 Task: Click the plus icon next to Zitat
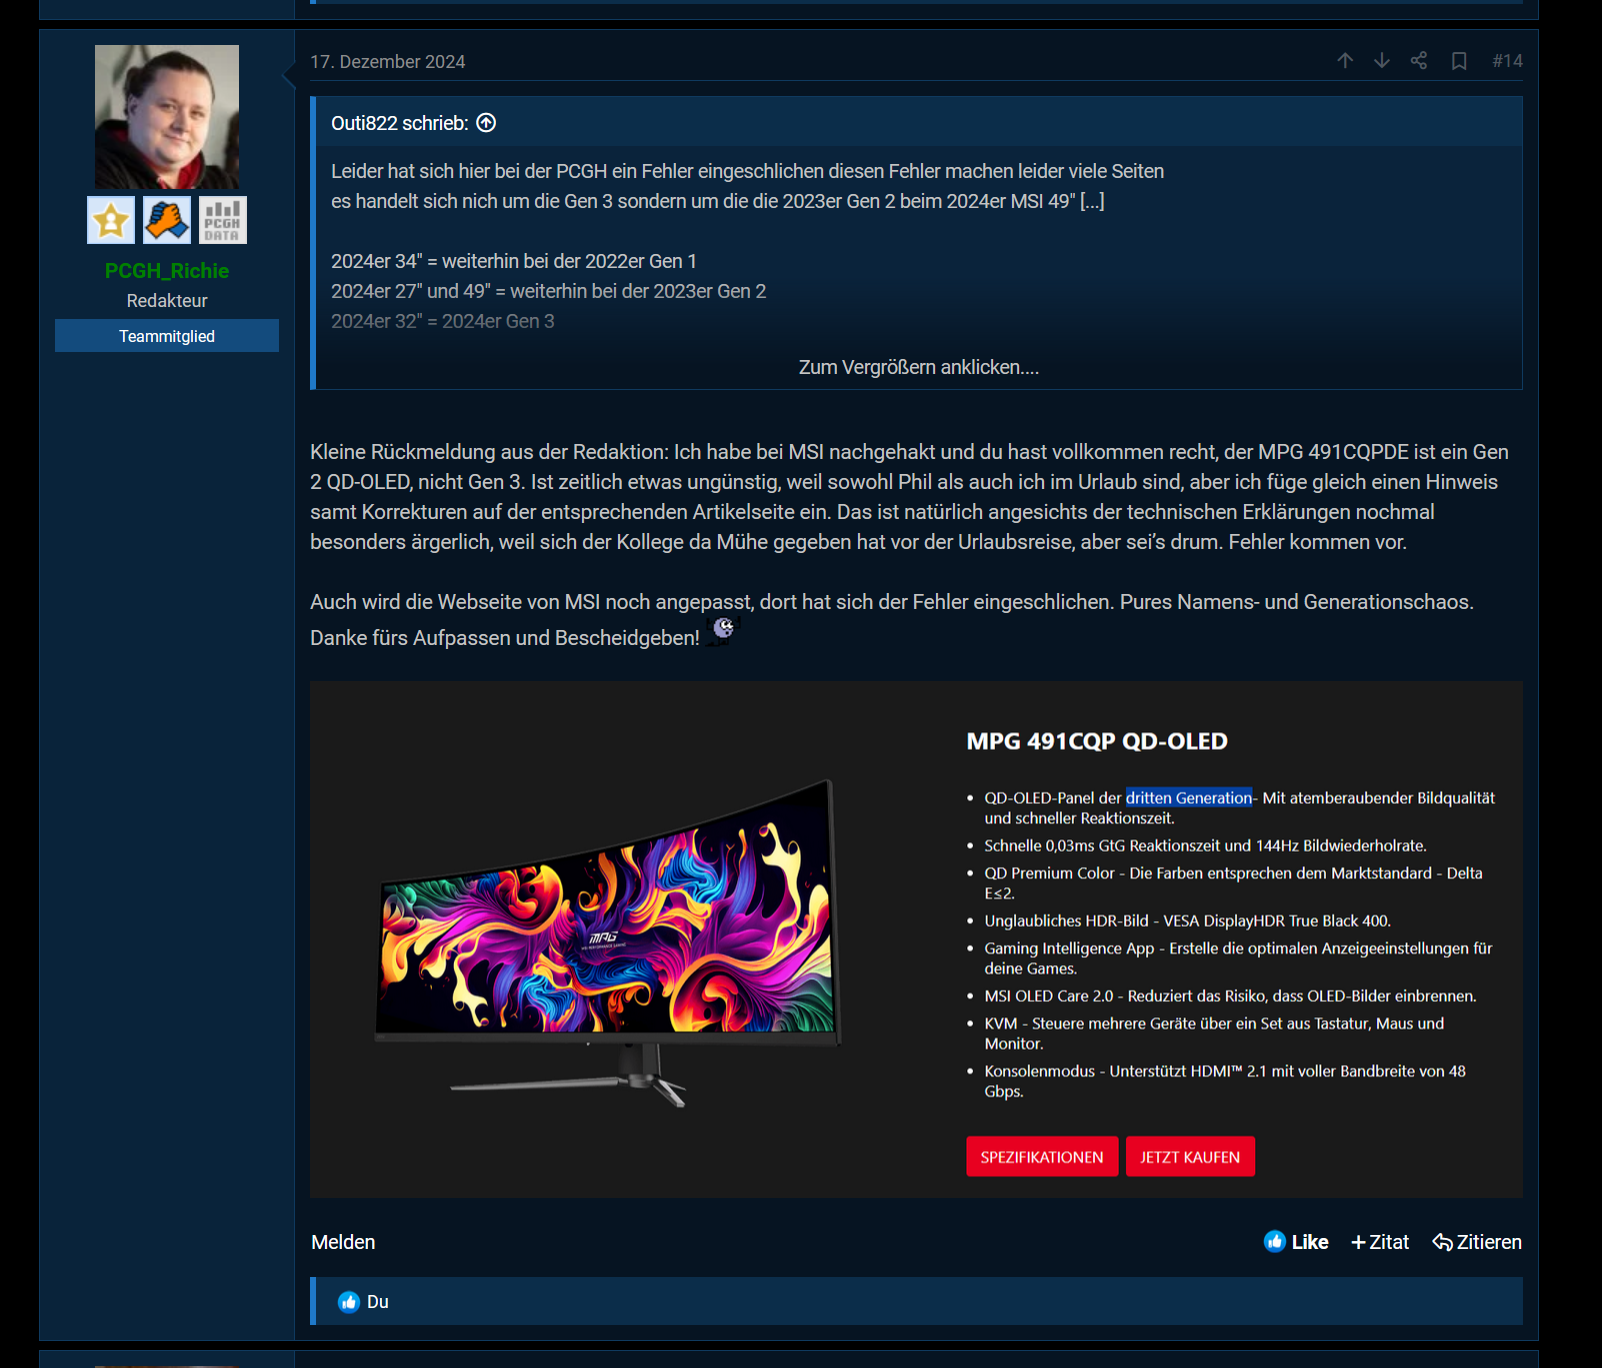pyautogui.click(x=1357, y=1241)
